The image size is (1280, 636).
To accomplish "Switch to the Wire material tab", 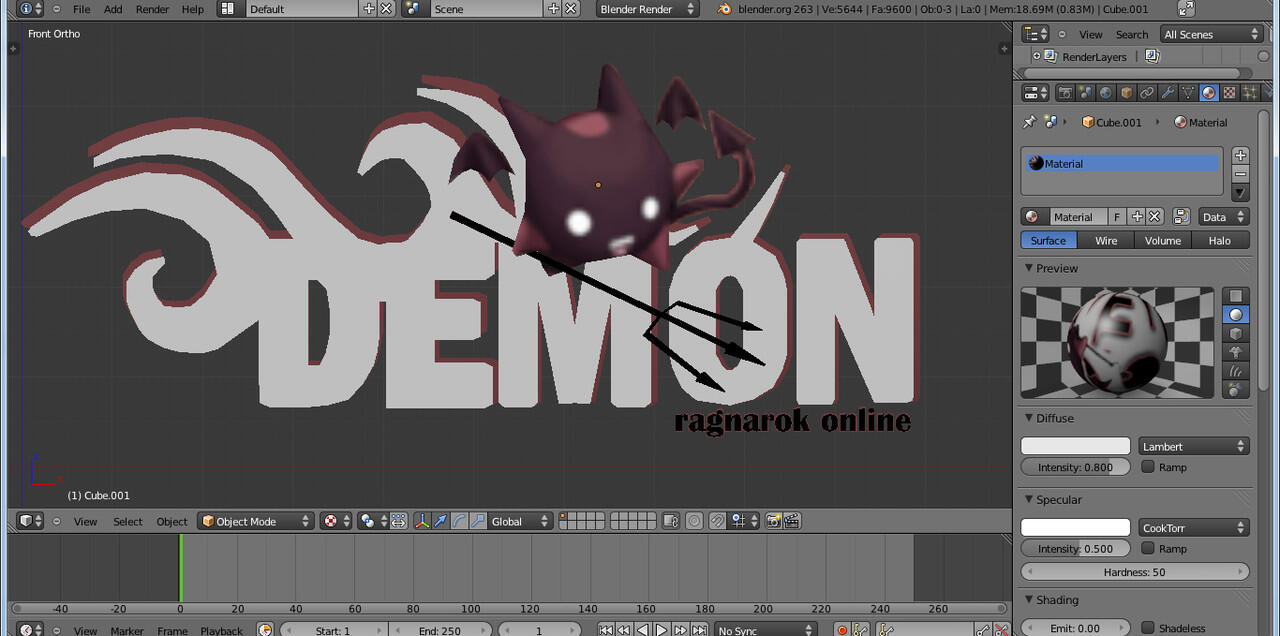I will point(1106,240).
